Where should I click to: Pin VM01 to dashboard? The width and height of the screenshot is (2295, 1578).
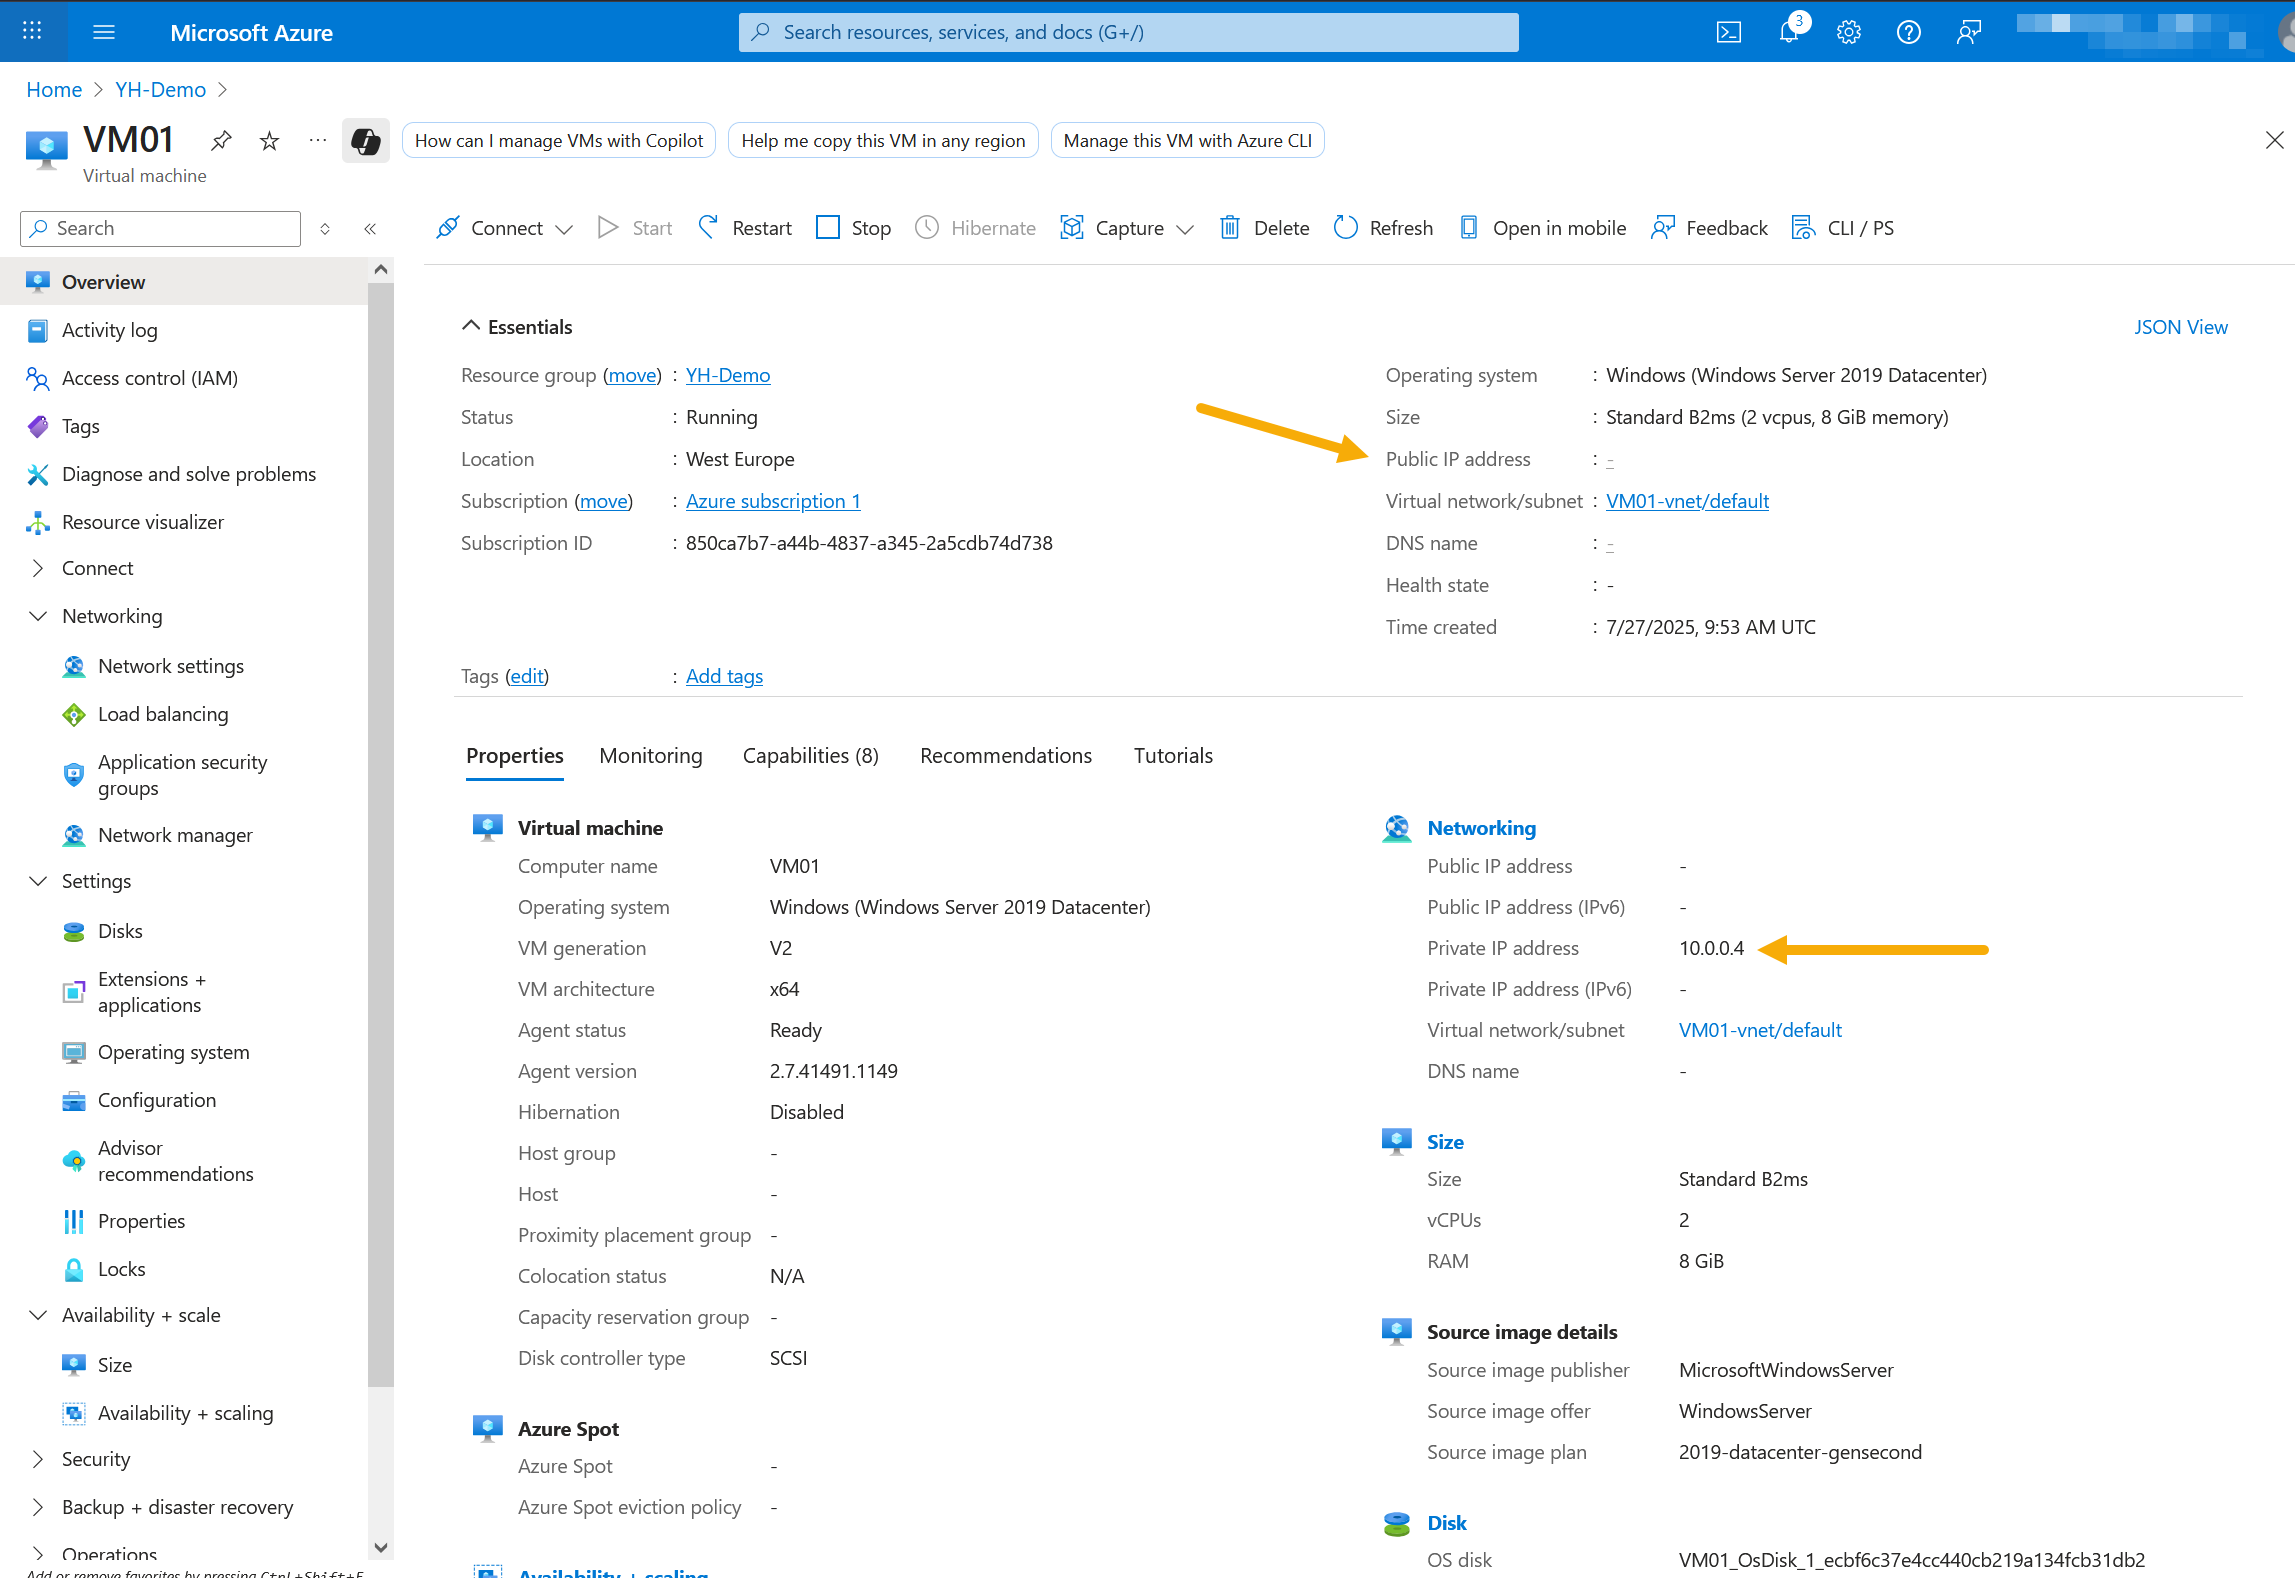coord(221,141)
